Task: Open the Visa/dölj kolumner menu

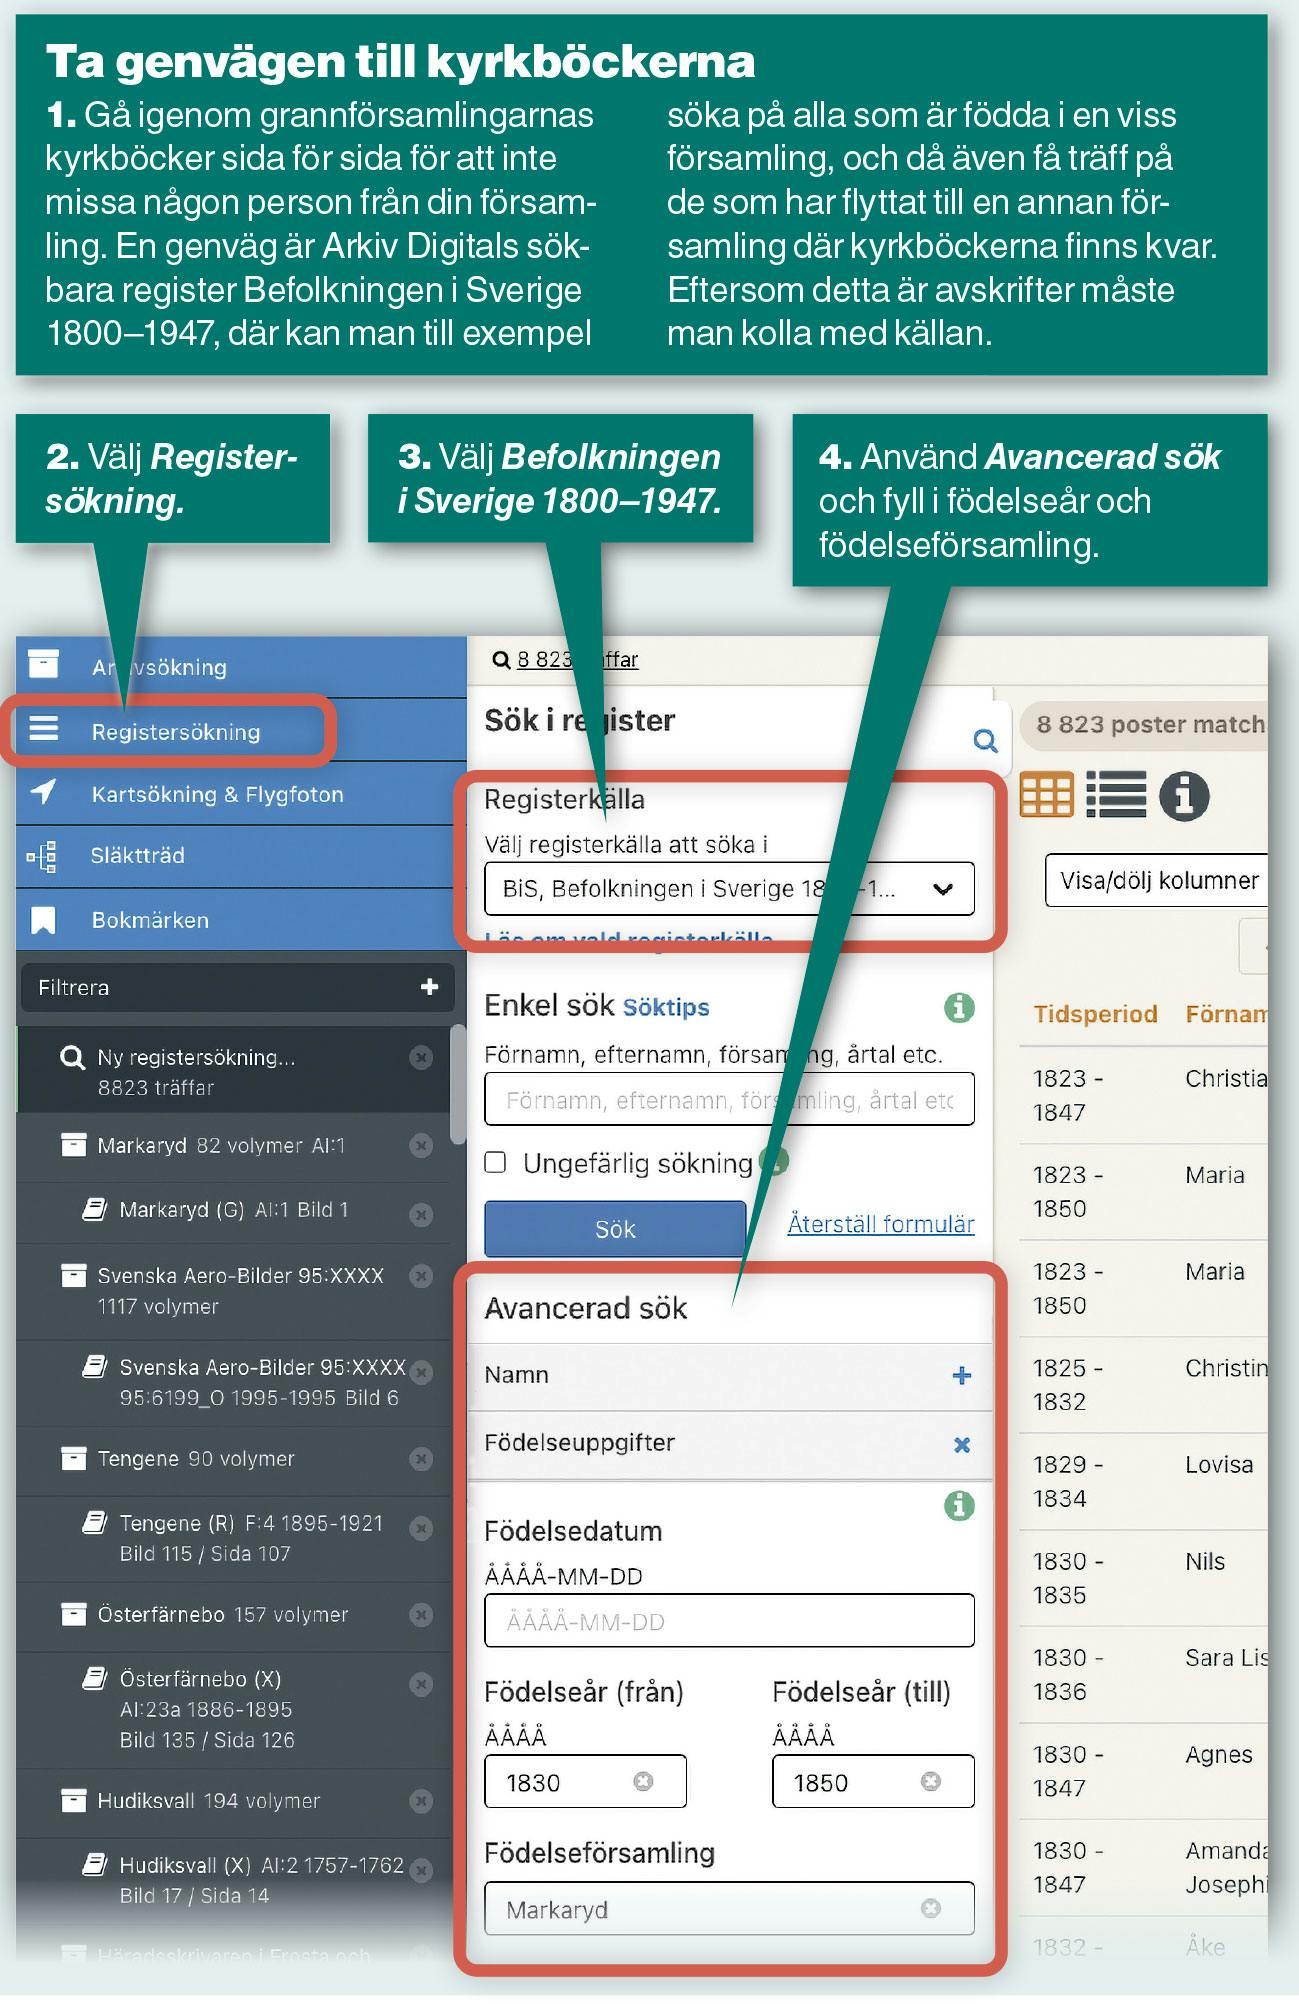Action: pyautogui.click(x=1157, y=881)
